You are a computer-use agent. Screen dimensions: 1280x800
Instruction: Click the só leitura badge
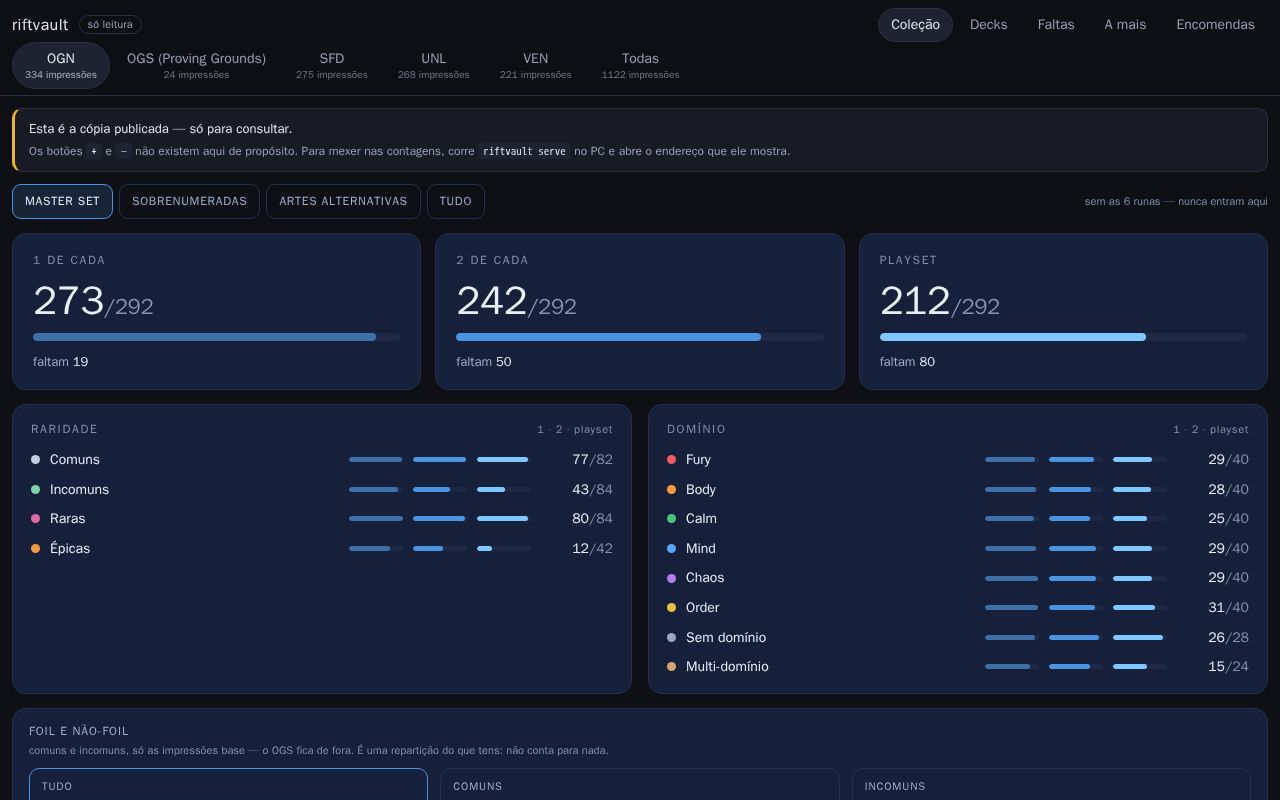click(x=110, y=25)
